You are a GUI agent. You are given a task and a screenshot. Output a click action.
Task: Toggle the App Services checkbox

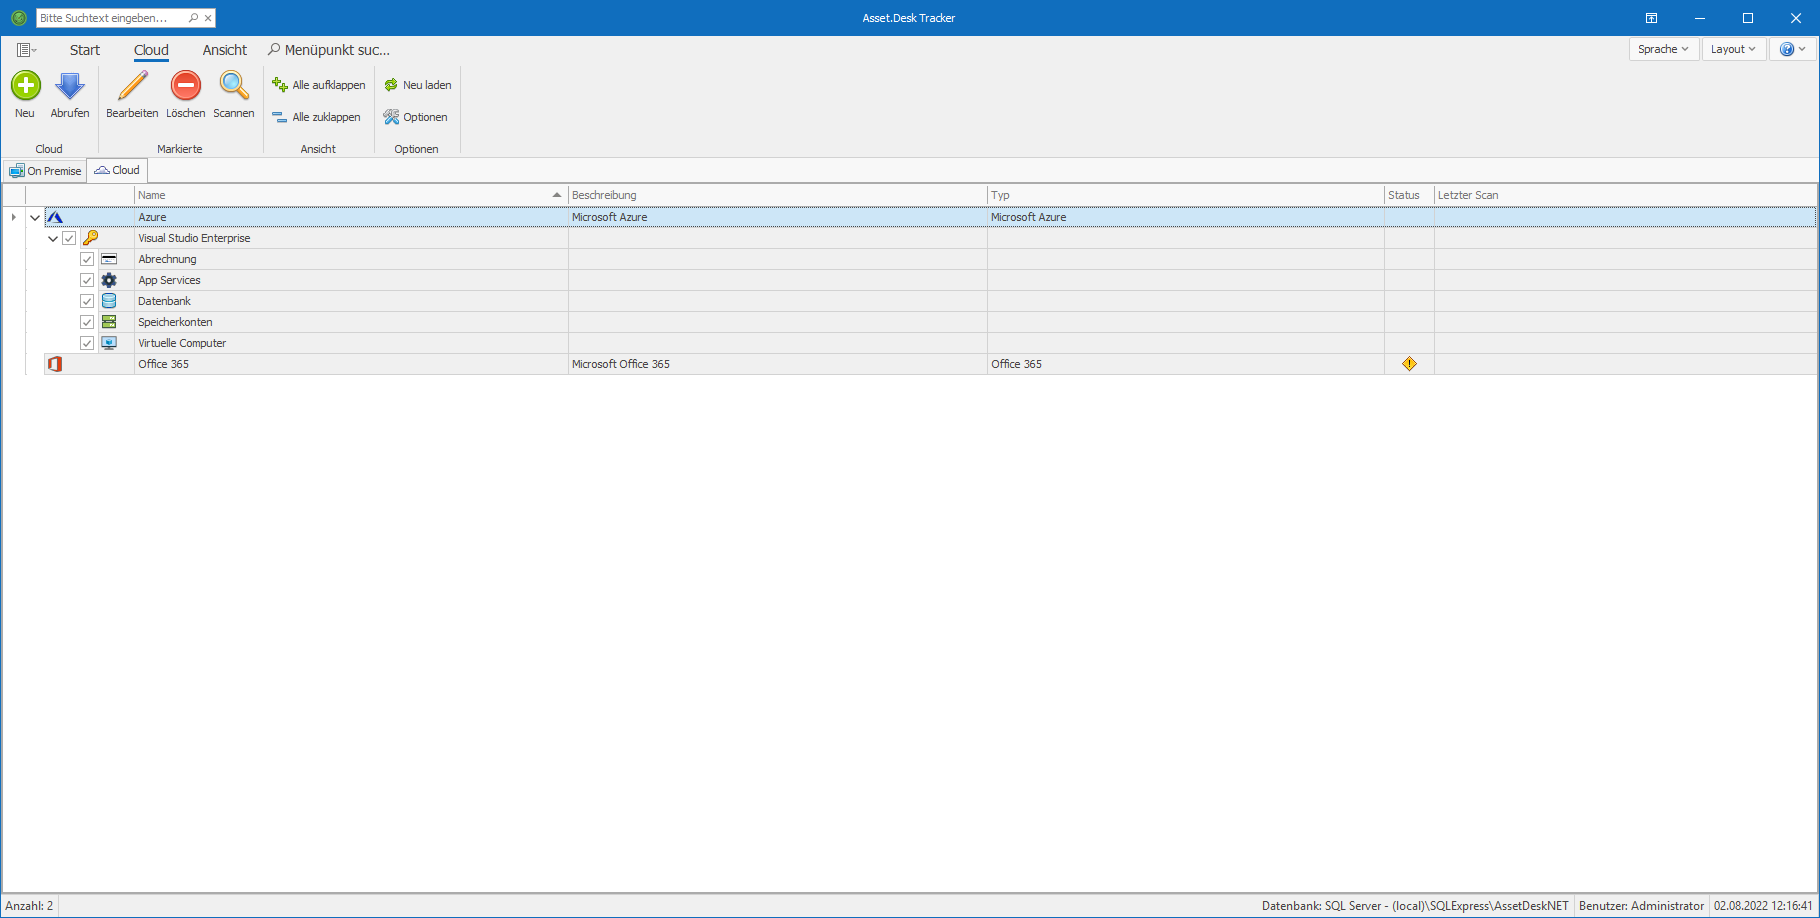coord(87,280)
